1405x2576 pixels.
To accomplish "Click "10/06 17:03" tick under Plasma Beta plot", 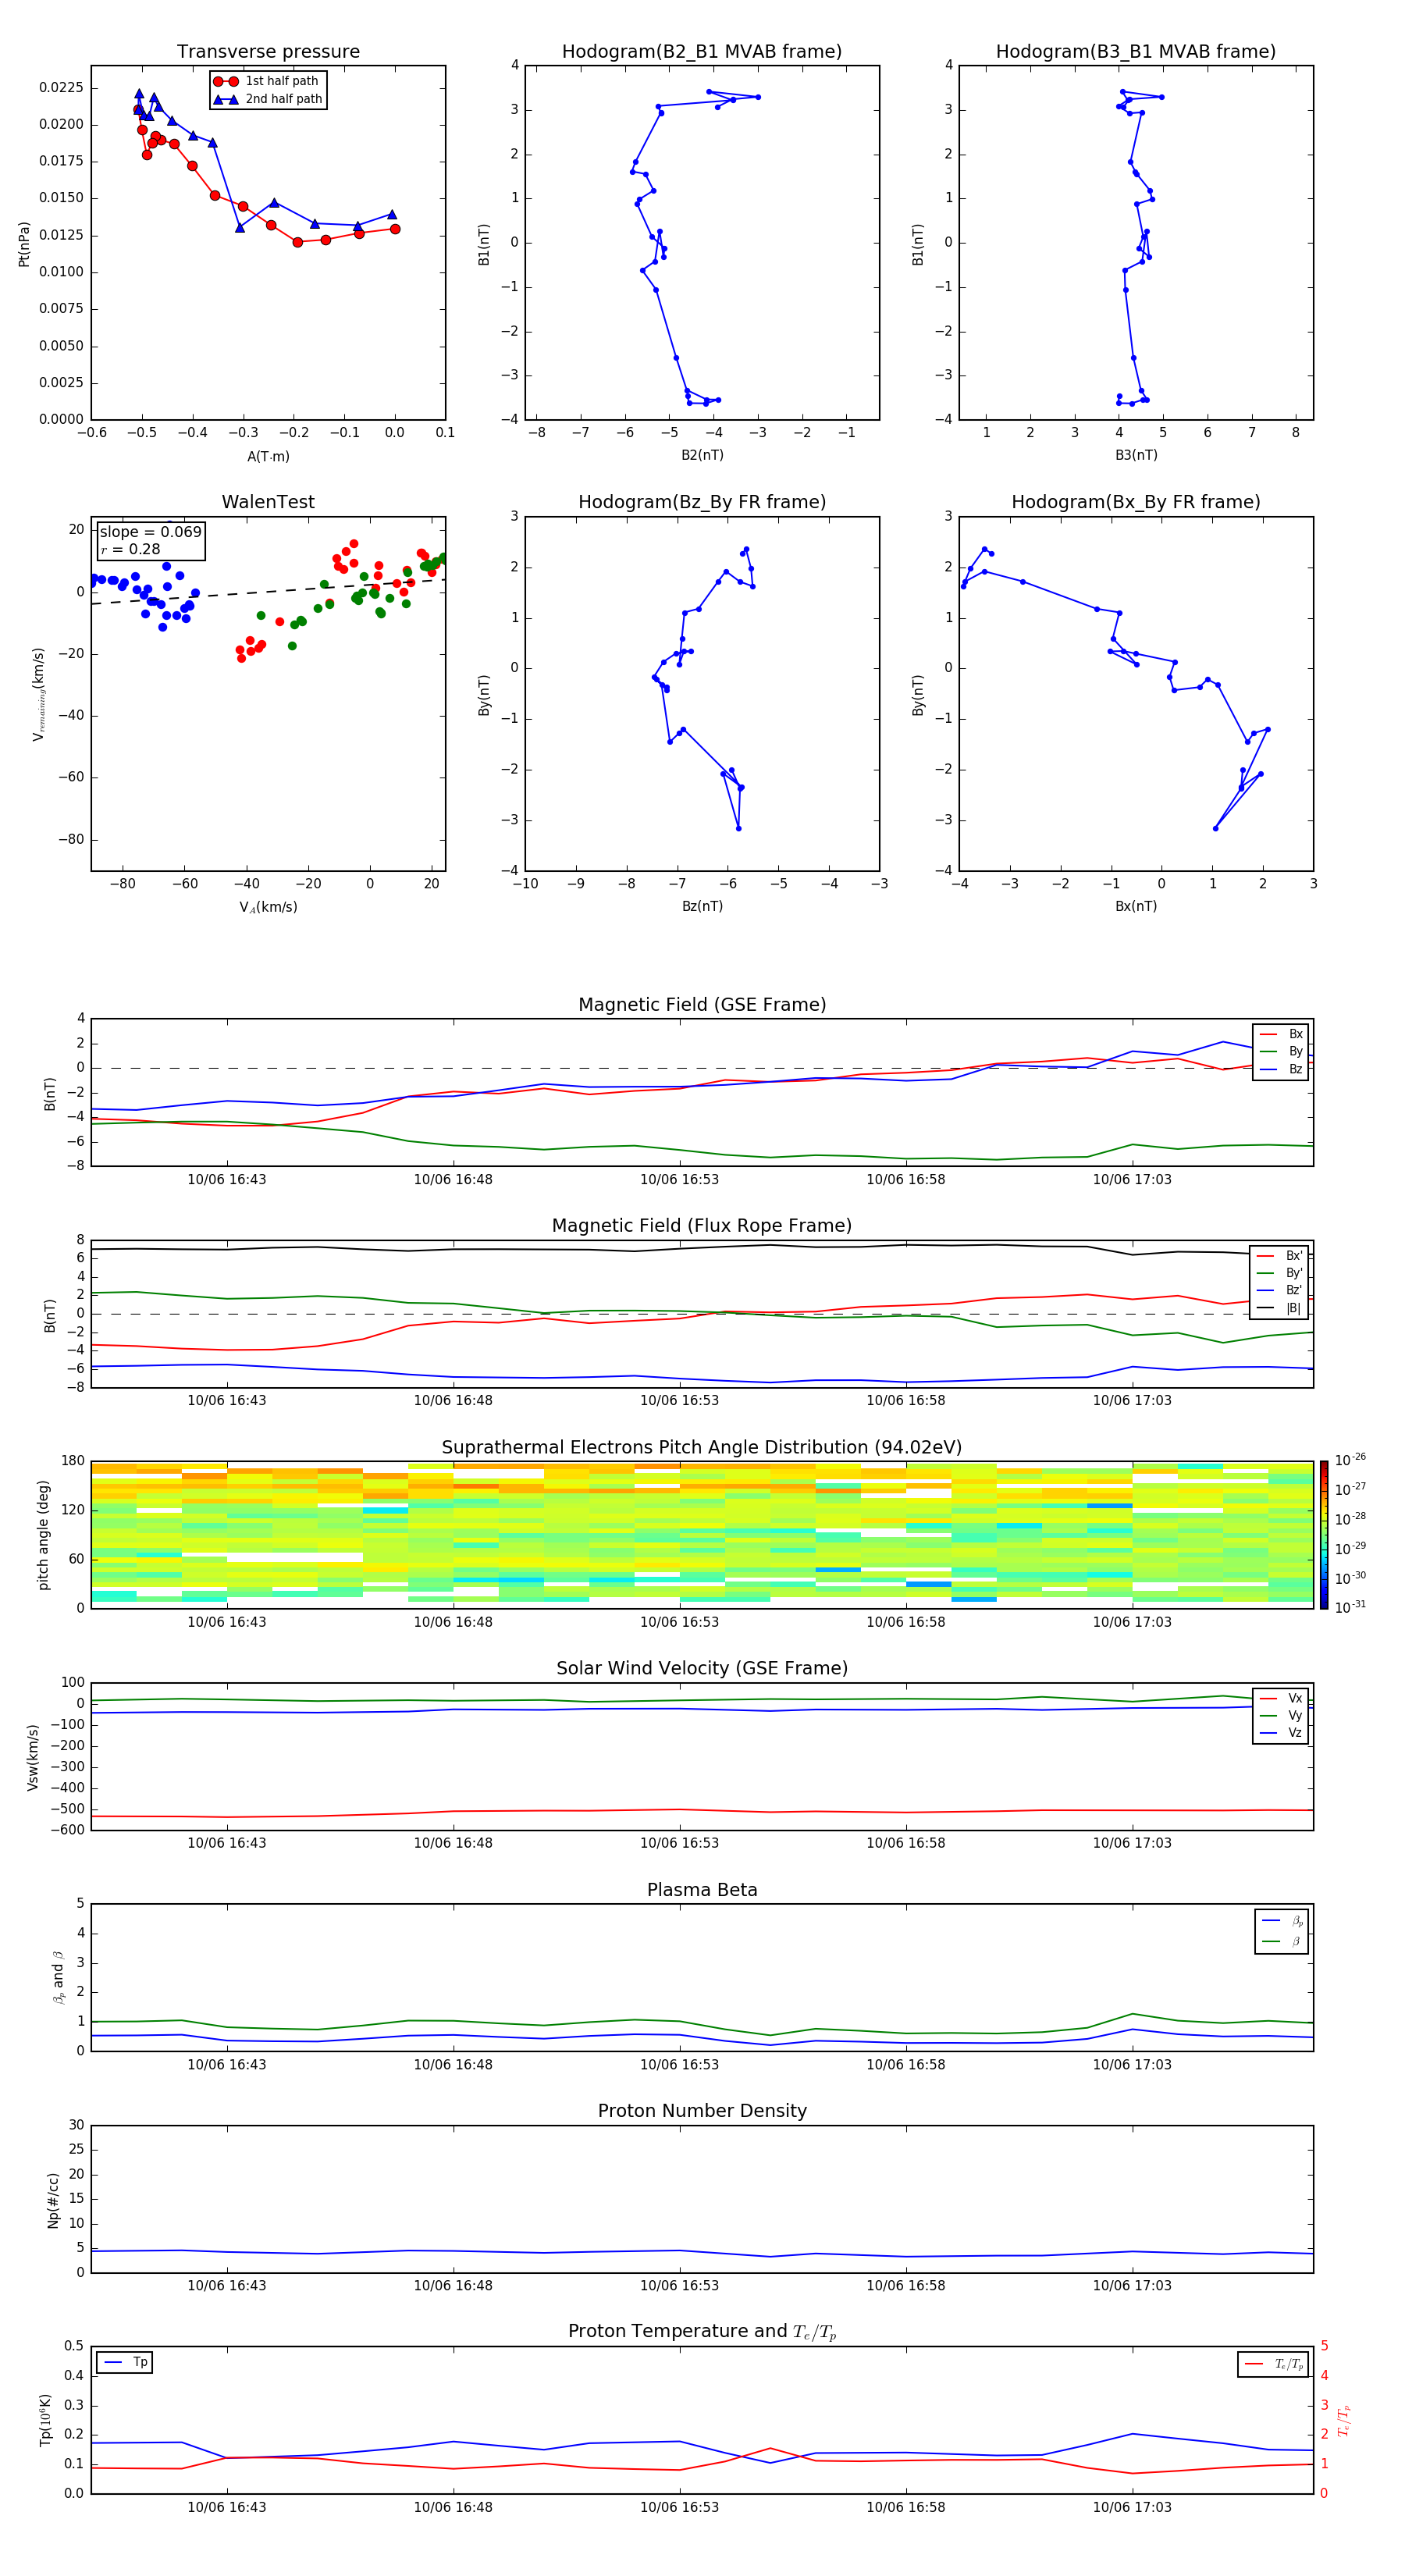I will tap(1132, 2065).
